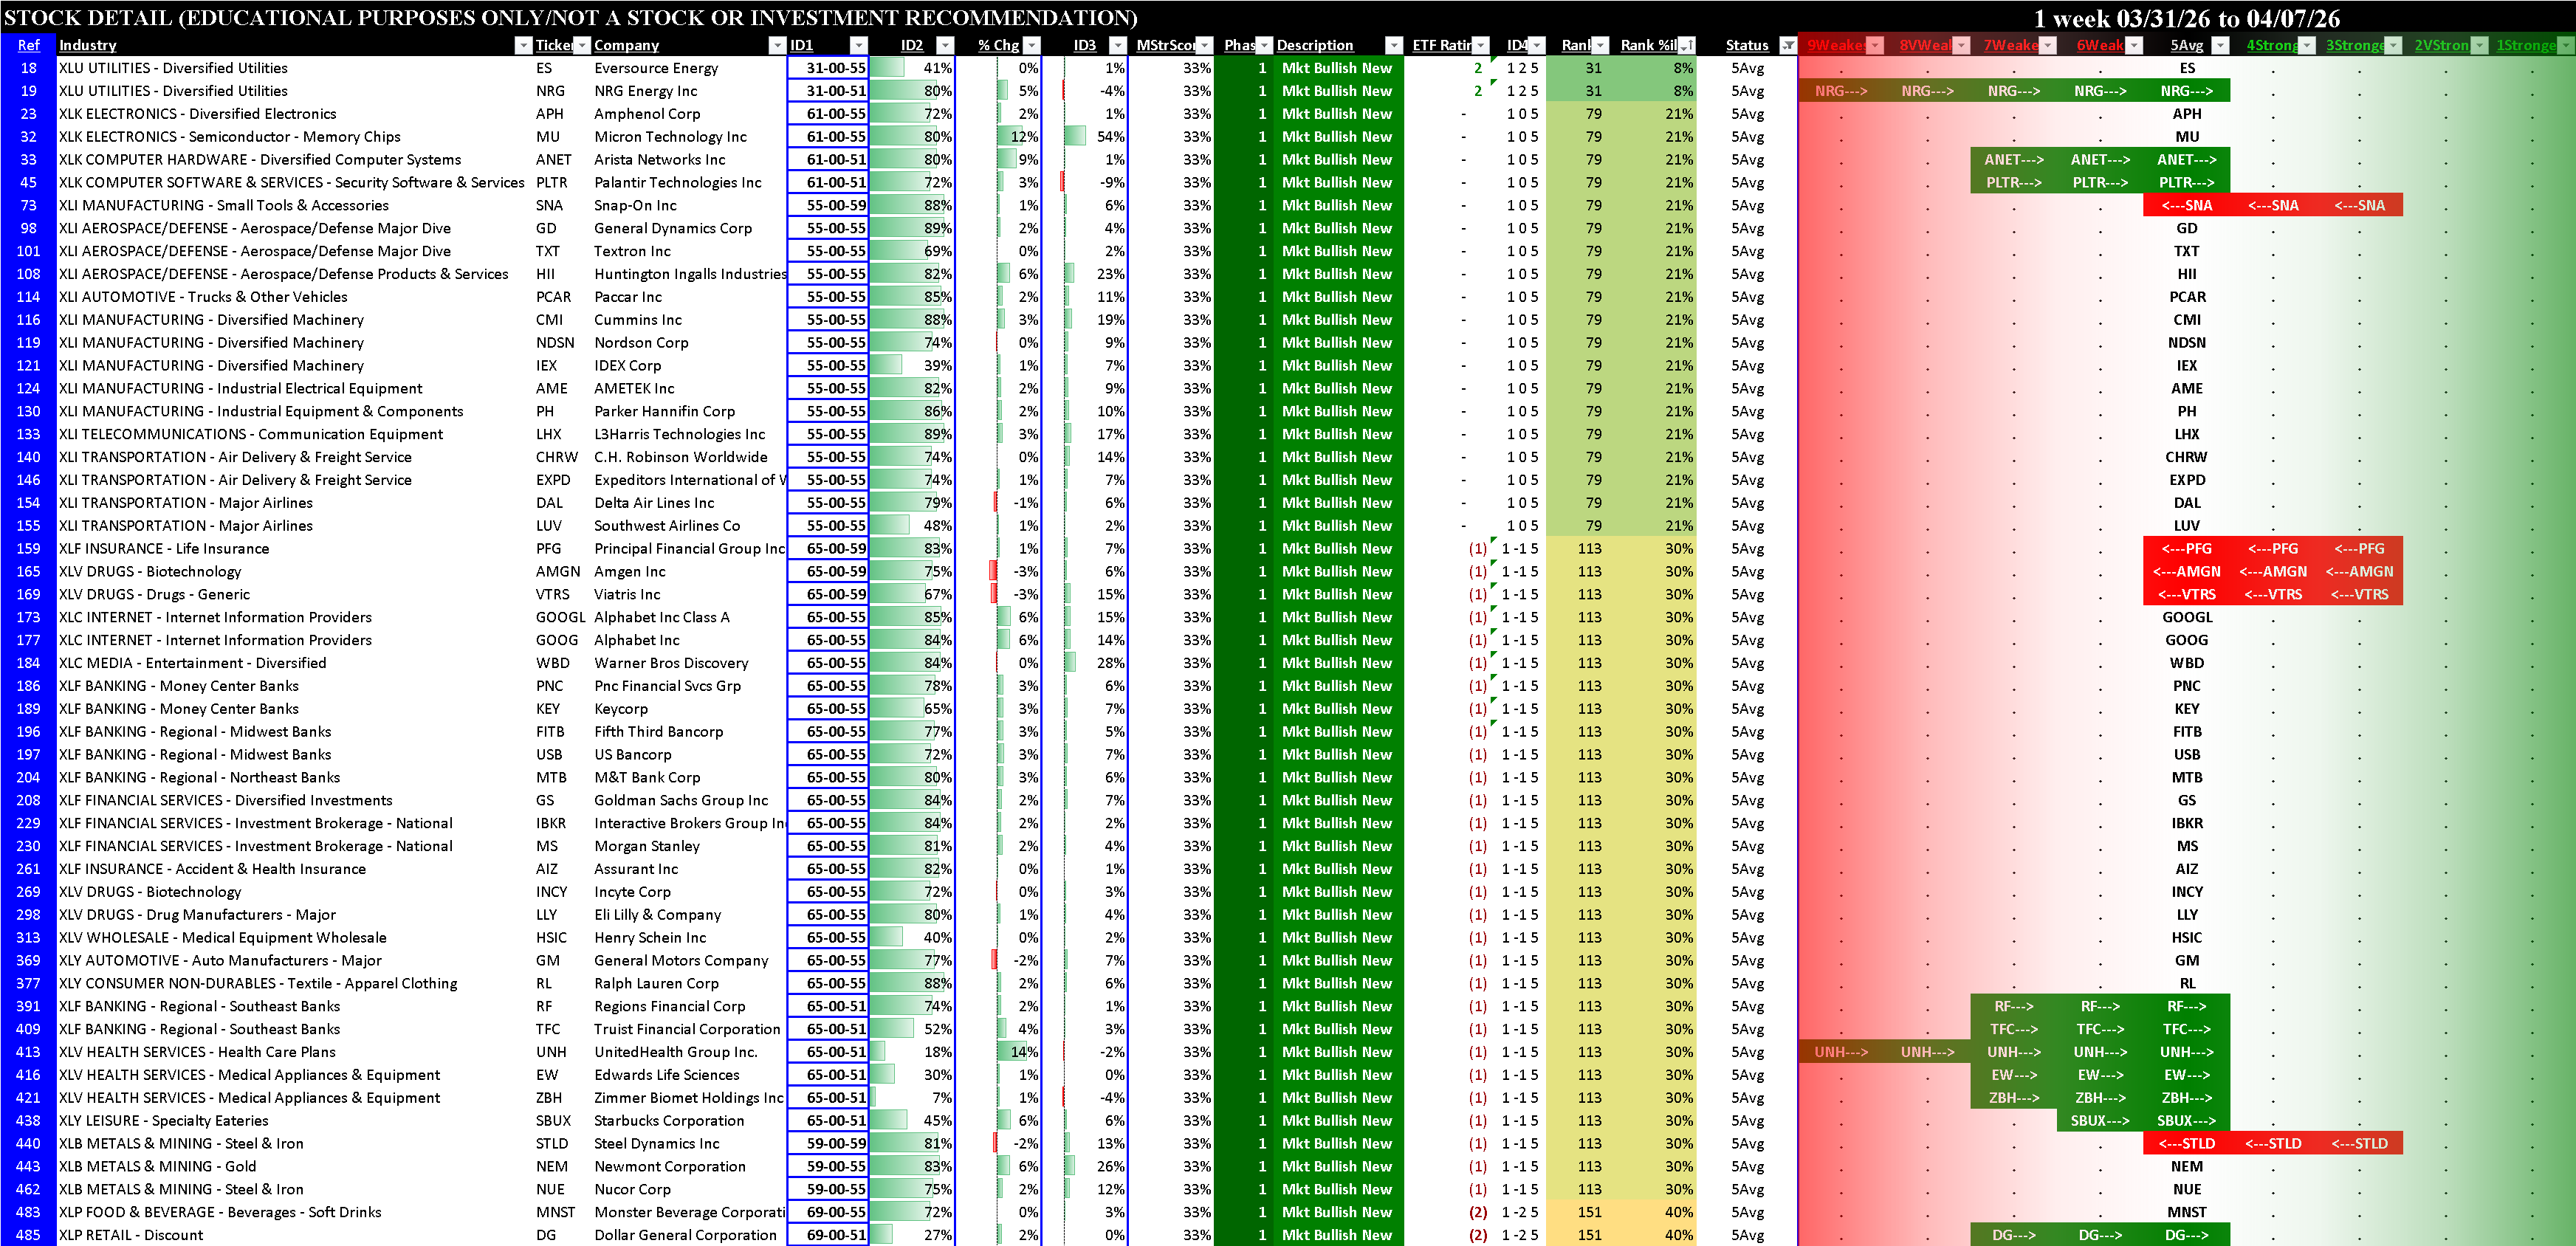Click the 61-00-55 ID1 cell for Amphenol
Screen dimensions: 2576x1246
tap(828, 114)
